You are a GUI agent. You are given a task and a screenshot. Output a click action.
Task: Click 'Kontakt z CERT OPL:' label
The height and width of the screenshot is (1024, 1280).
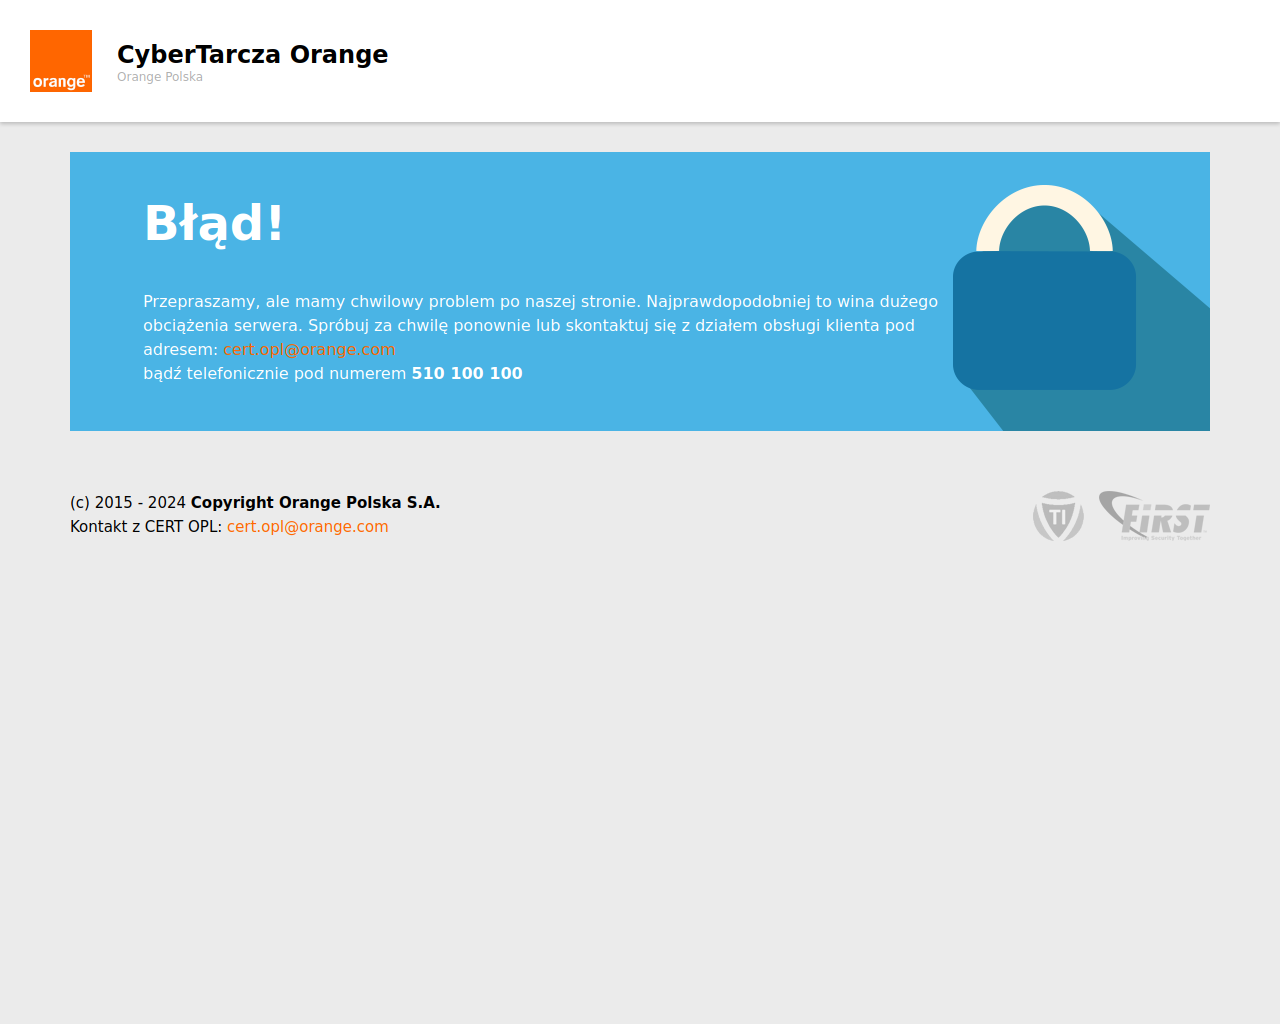coord(146,526)
